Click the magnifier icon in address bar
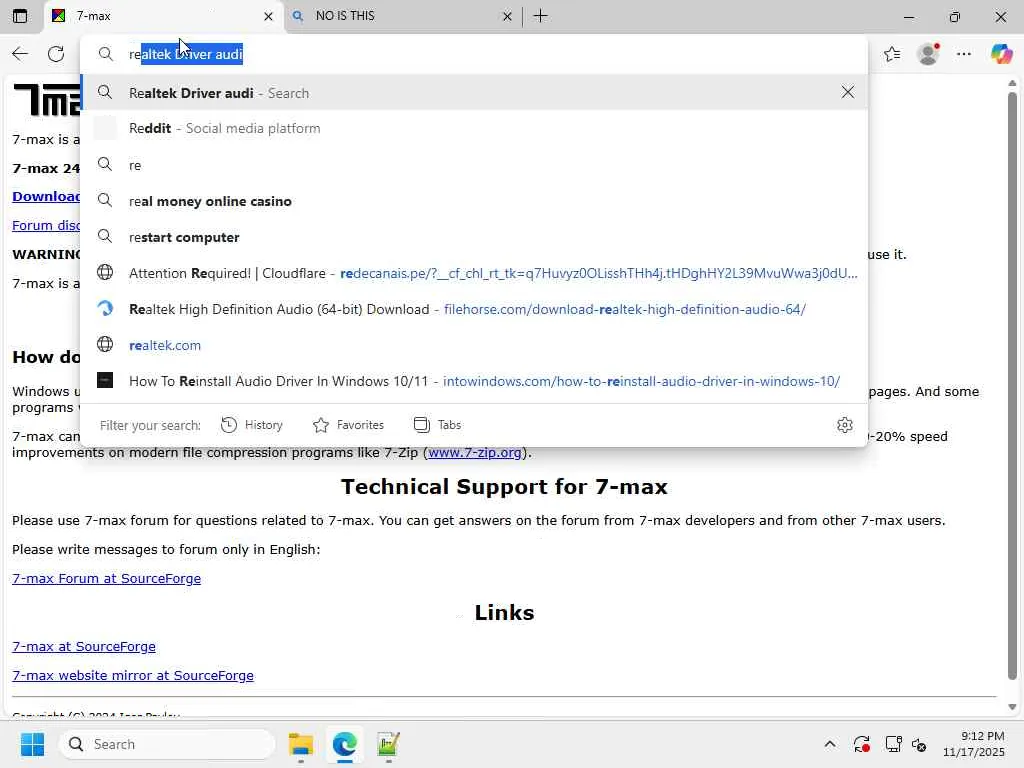 click(x=105, y=54)
